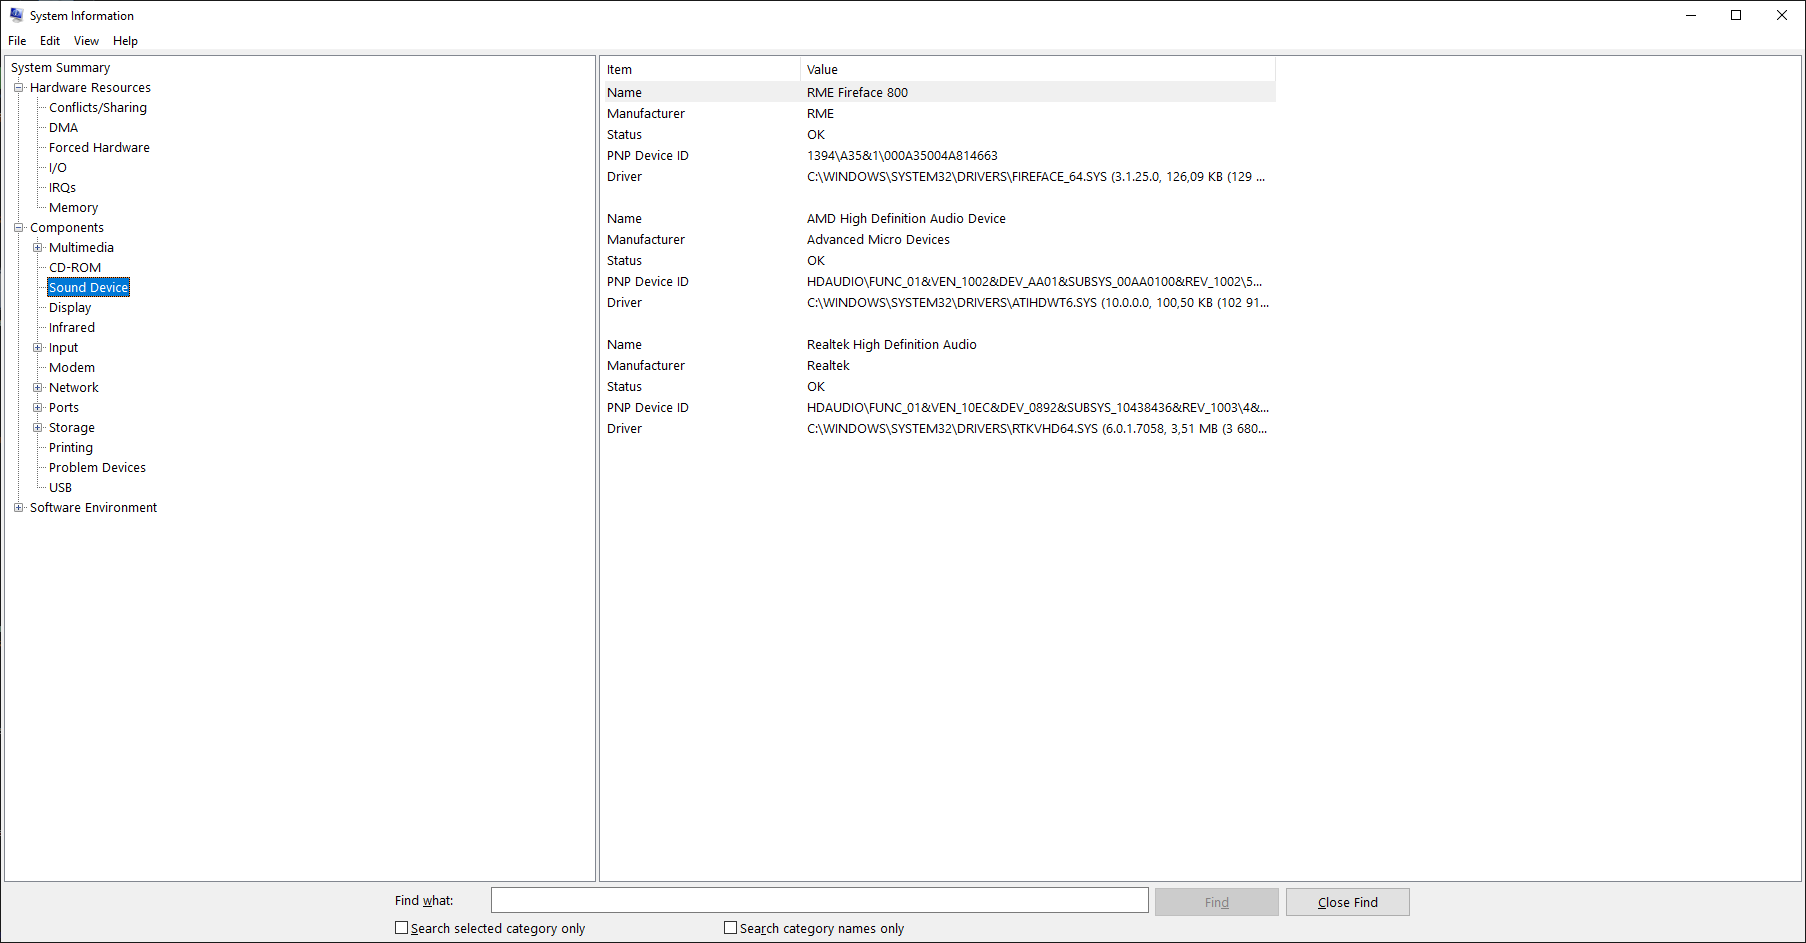The width and height of the screenshot is (1806, 943).
Task: Select DMA under Hardware Resources
Action: (64, 127)
